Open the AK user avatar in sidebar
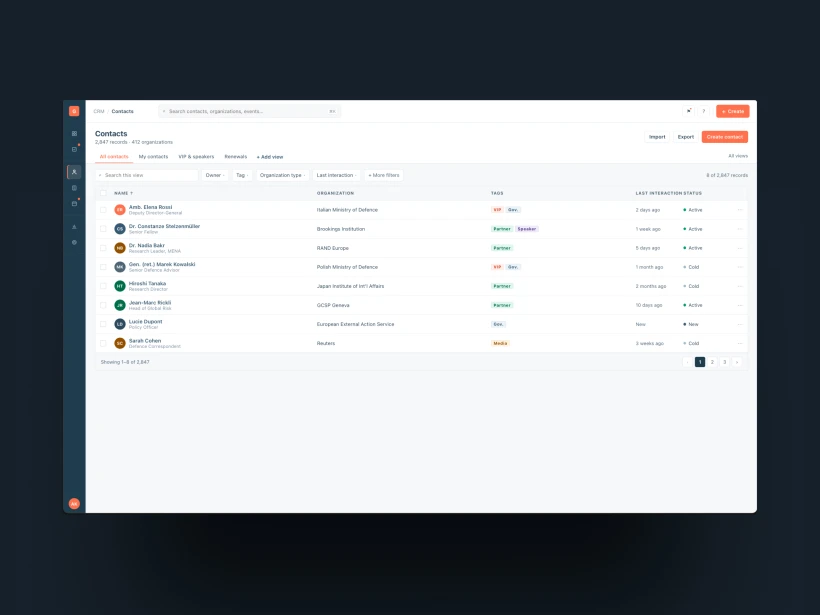820x615 pixels. (74, 504)
